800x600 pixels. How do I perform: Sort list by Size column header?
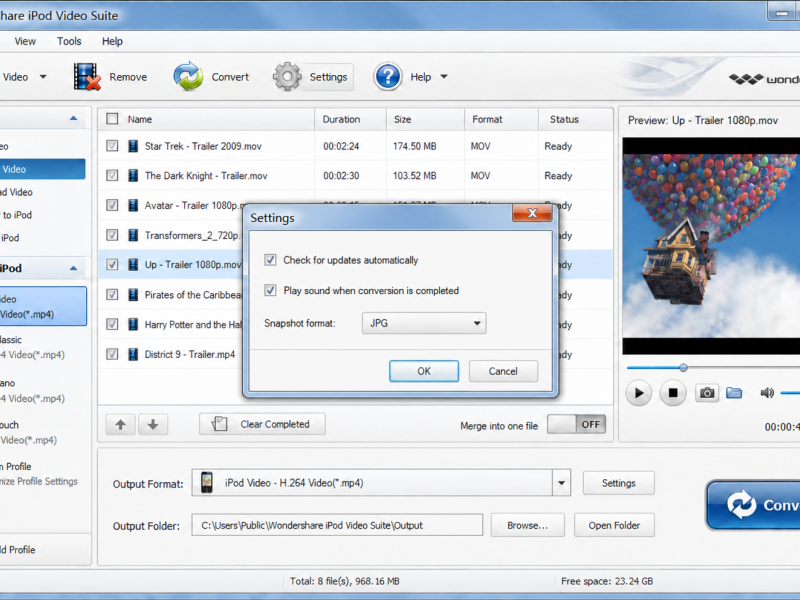pyautogui.click(x=426, y=119)
